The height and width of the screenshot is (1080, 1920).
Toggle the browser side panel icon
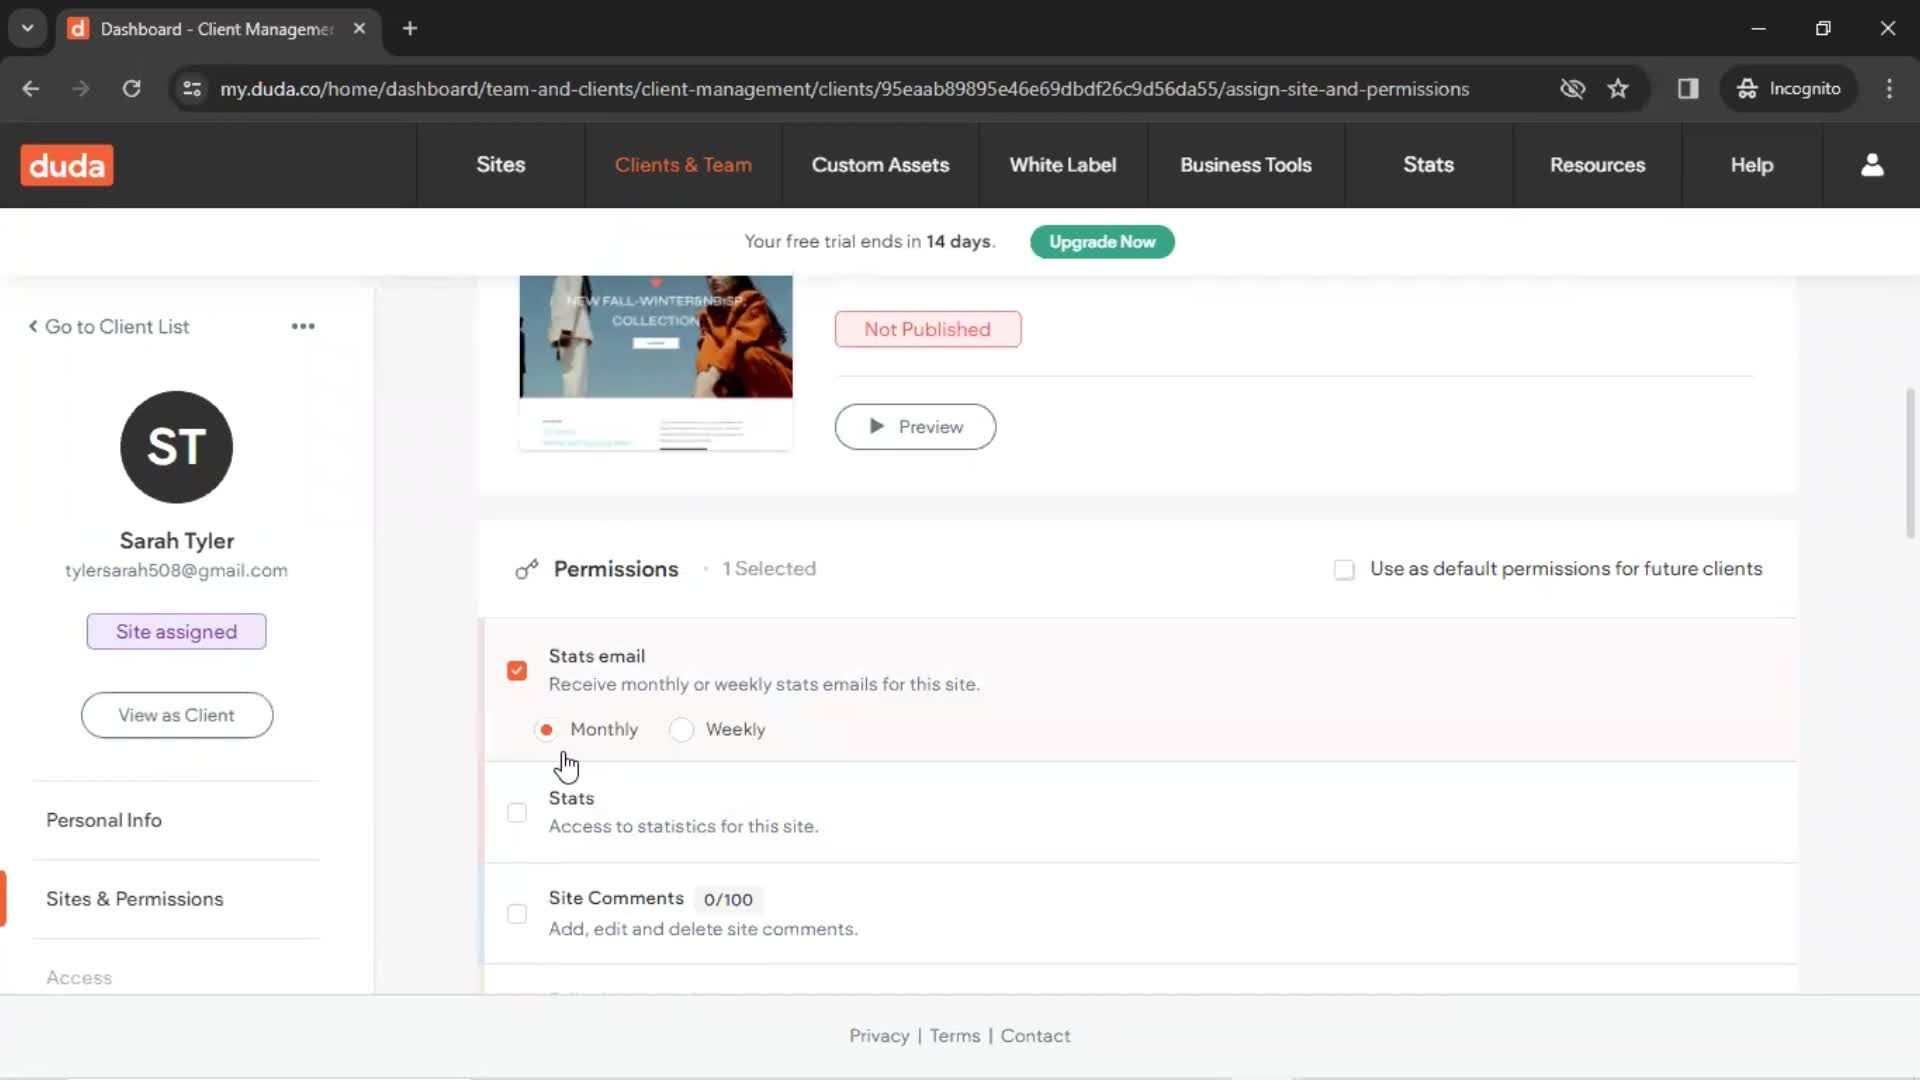[x=1688, y=89]
